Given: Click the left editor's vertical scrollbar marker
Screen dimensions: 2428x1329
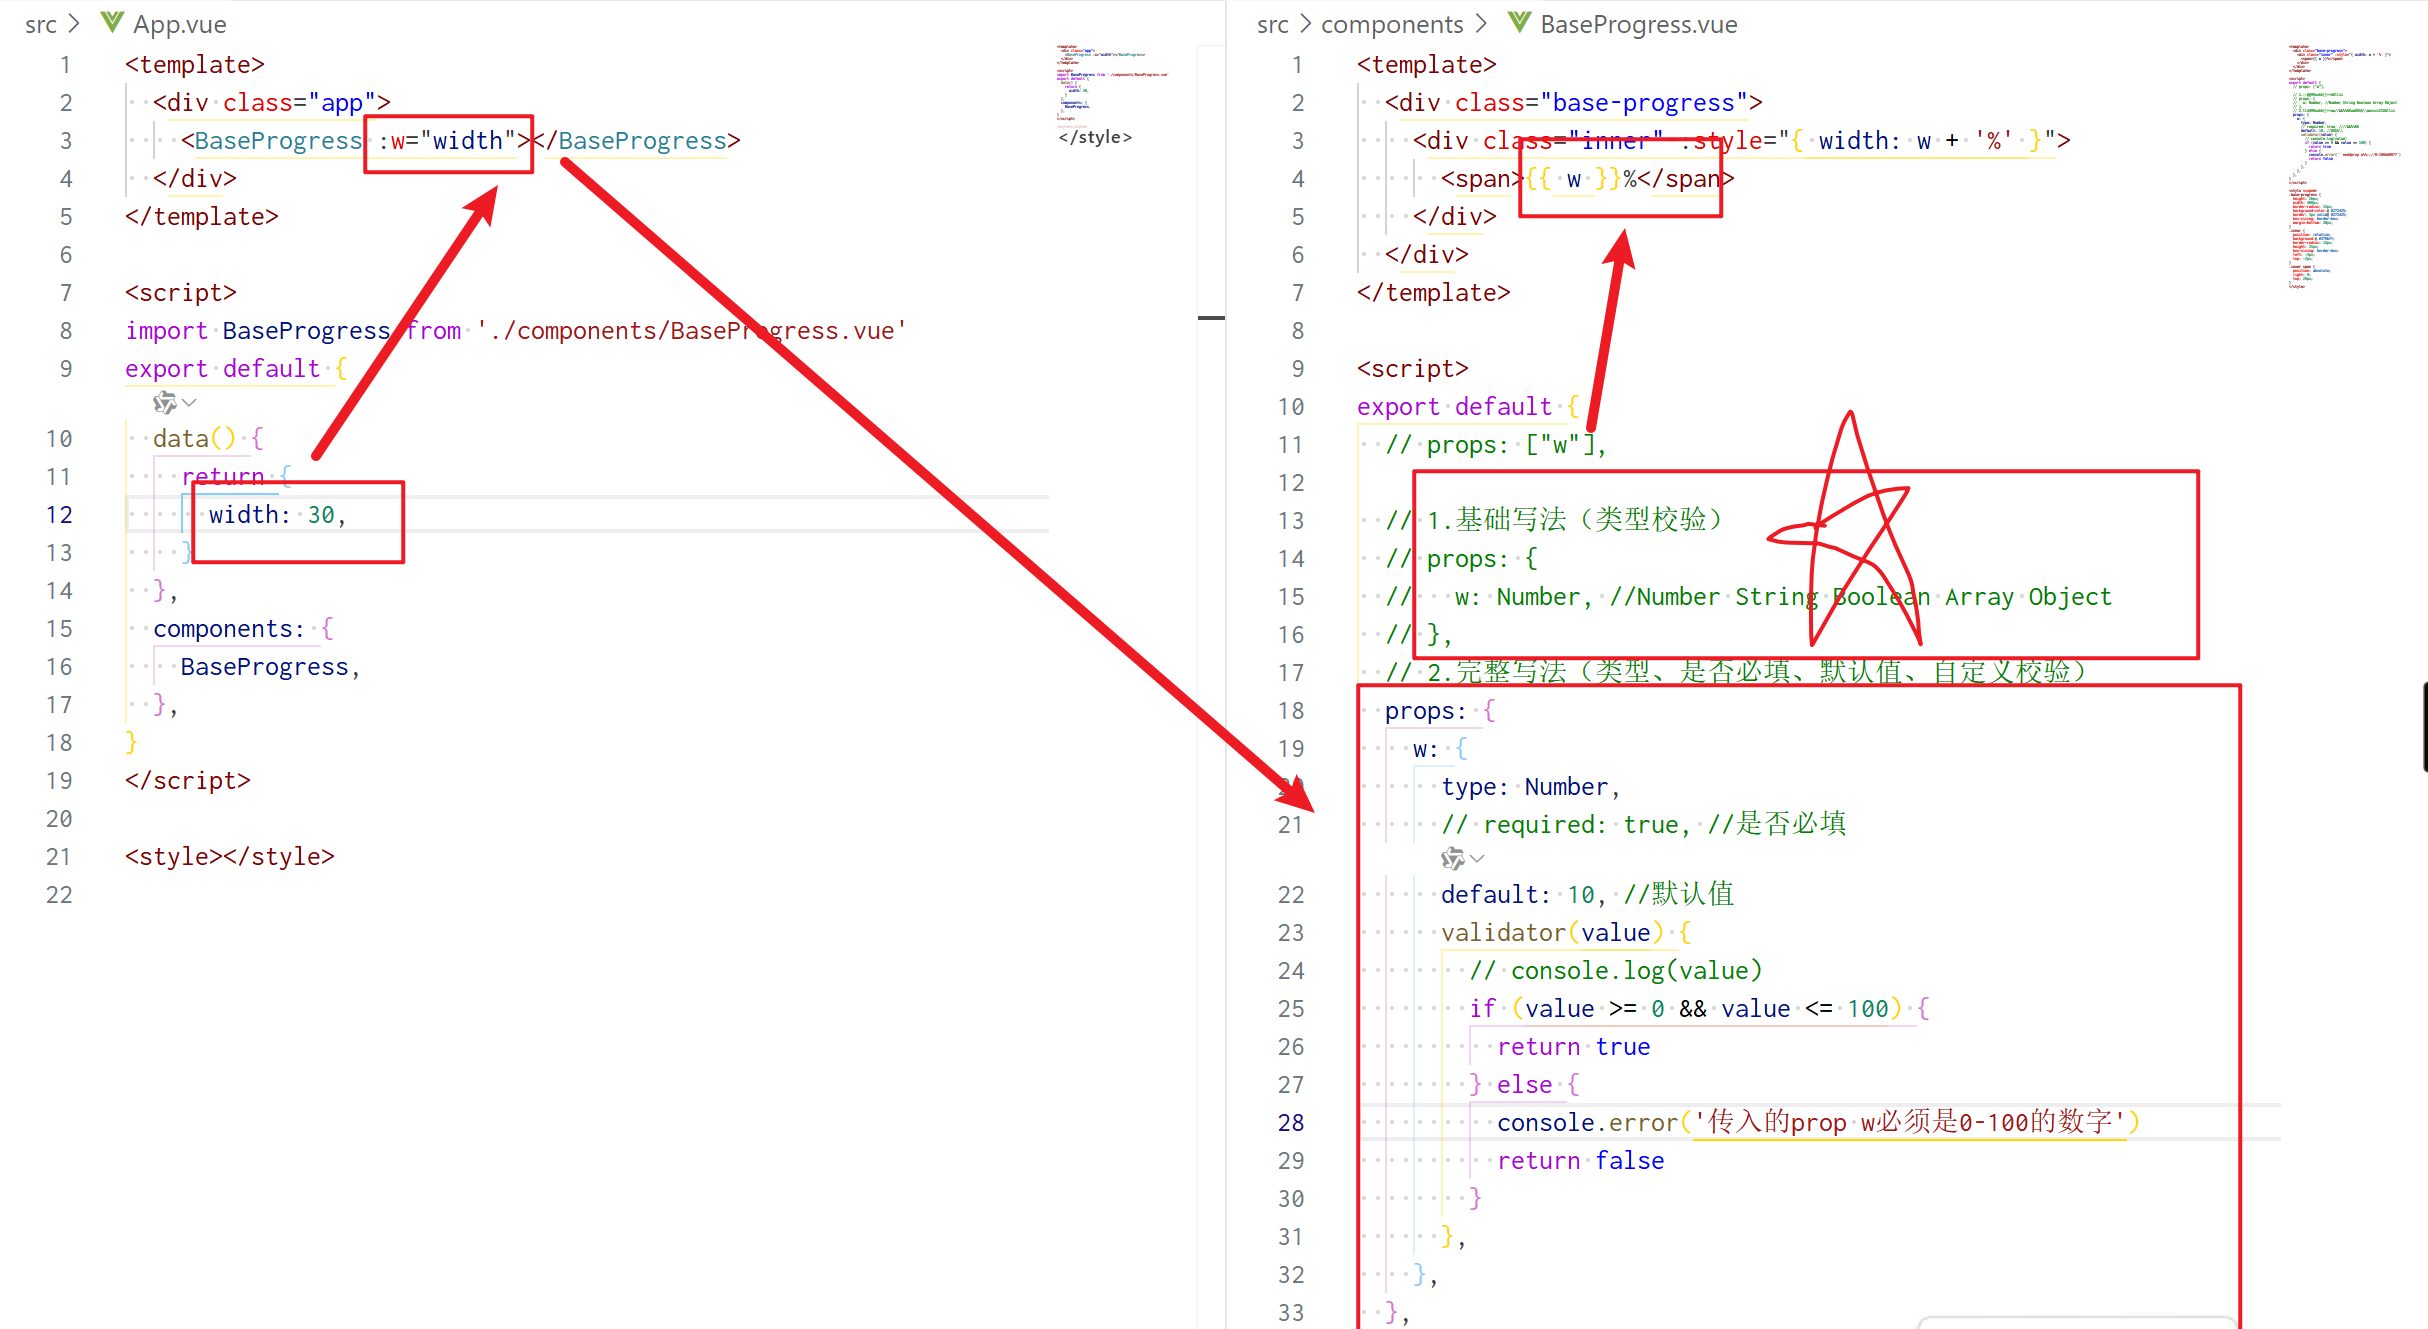Looking at the screenshot, I should tap(1211, 318).
